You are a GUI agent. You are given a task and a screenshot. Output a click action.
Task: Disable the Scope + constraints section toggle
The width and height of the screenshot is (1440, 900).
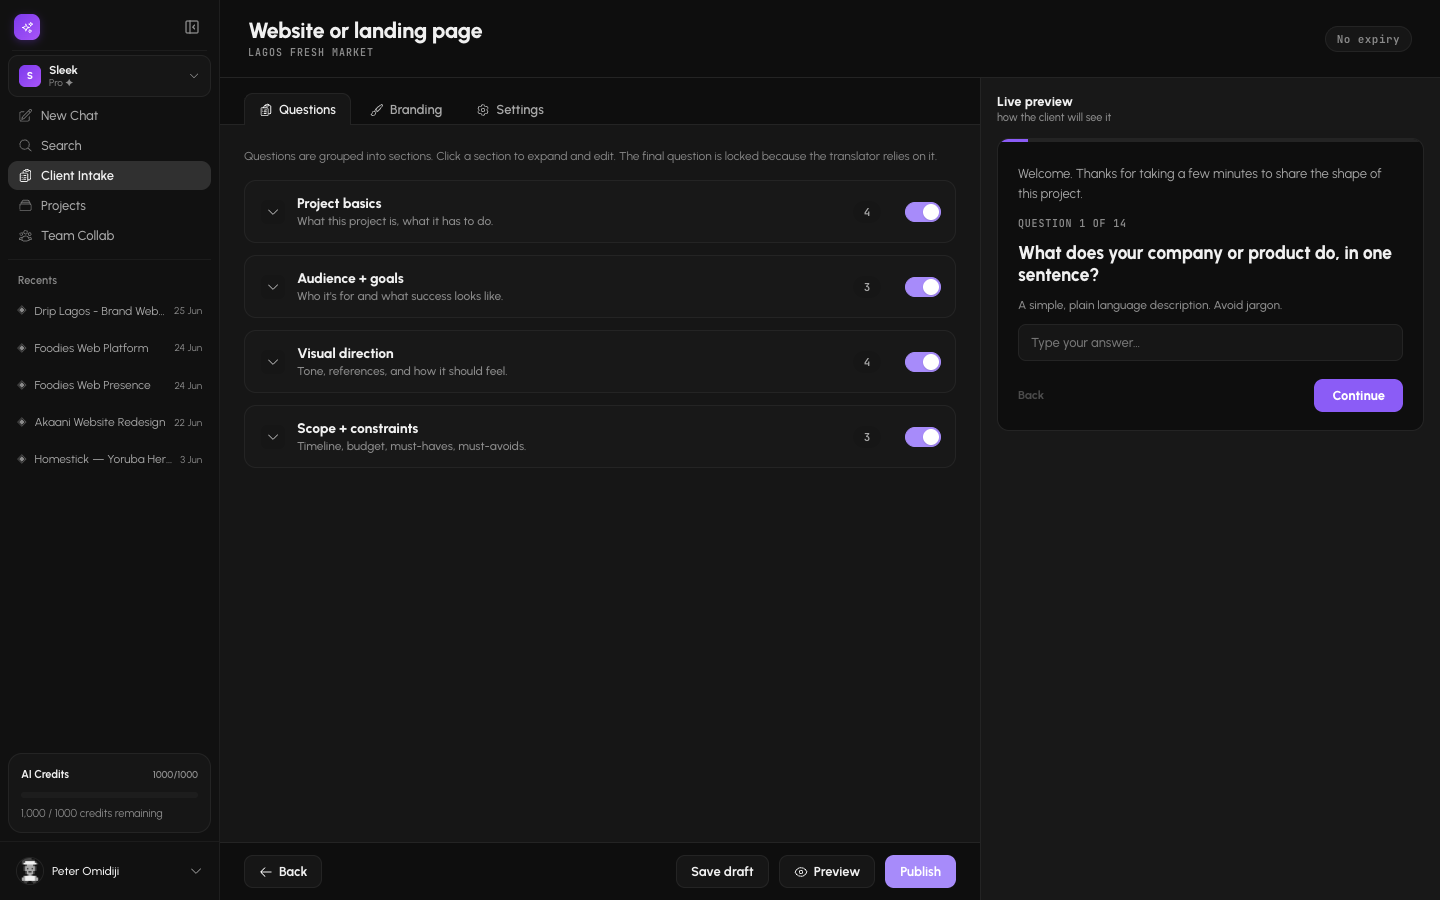pyautogui.click(x=923, y=437)
